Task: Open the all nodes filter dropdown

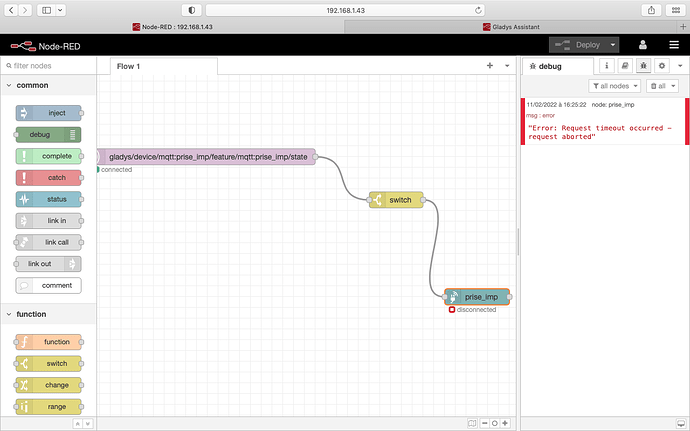Action: tap(615, 86)
